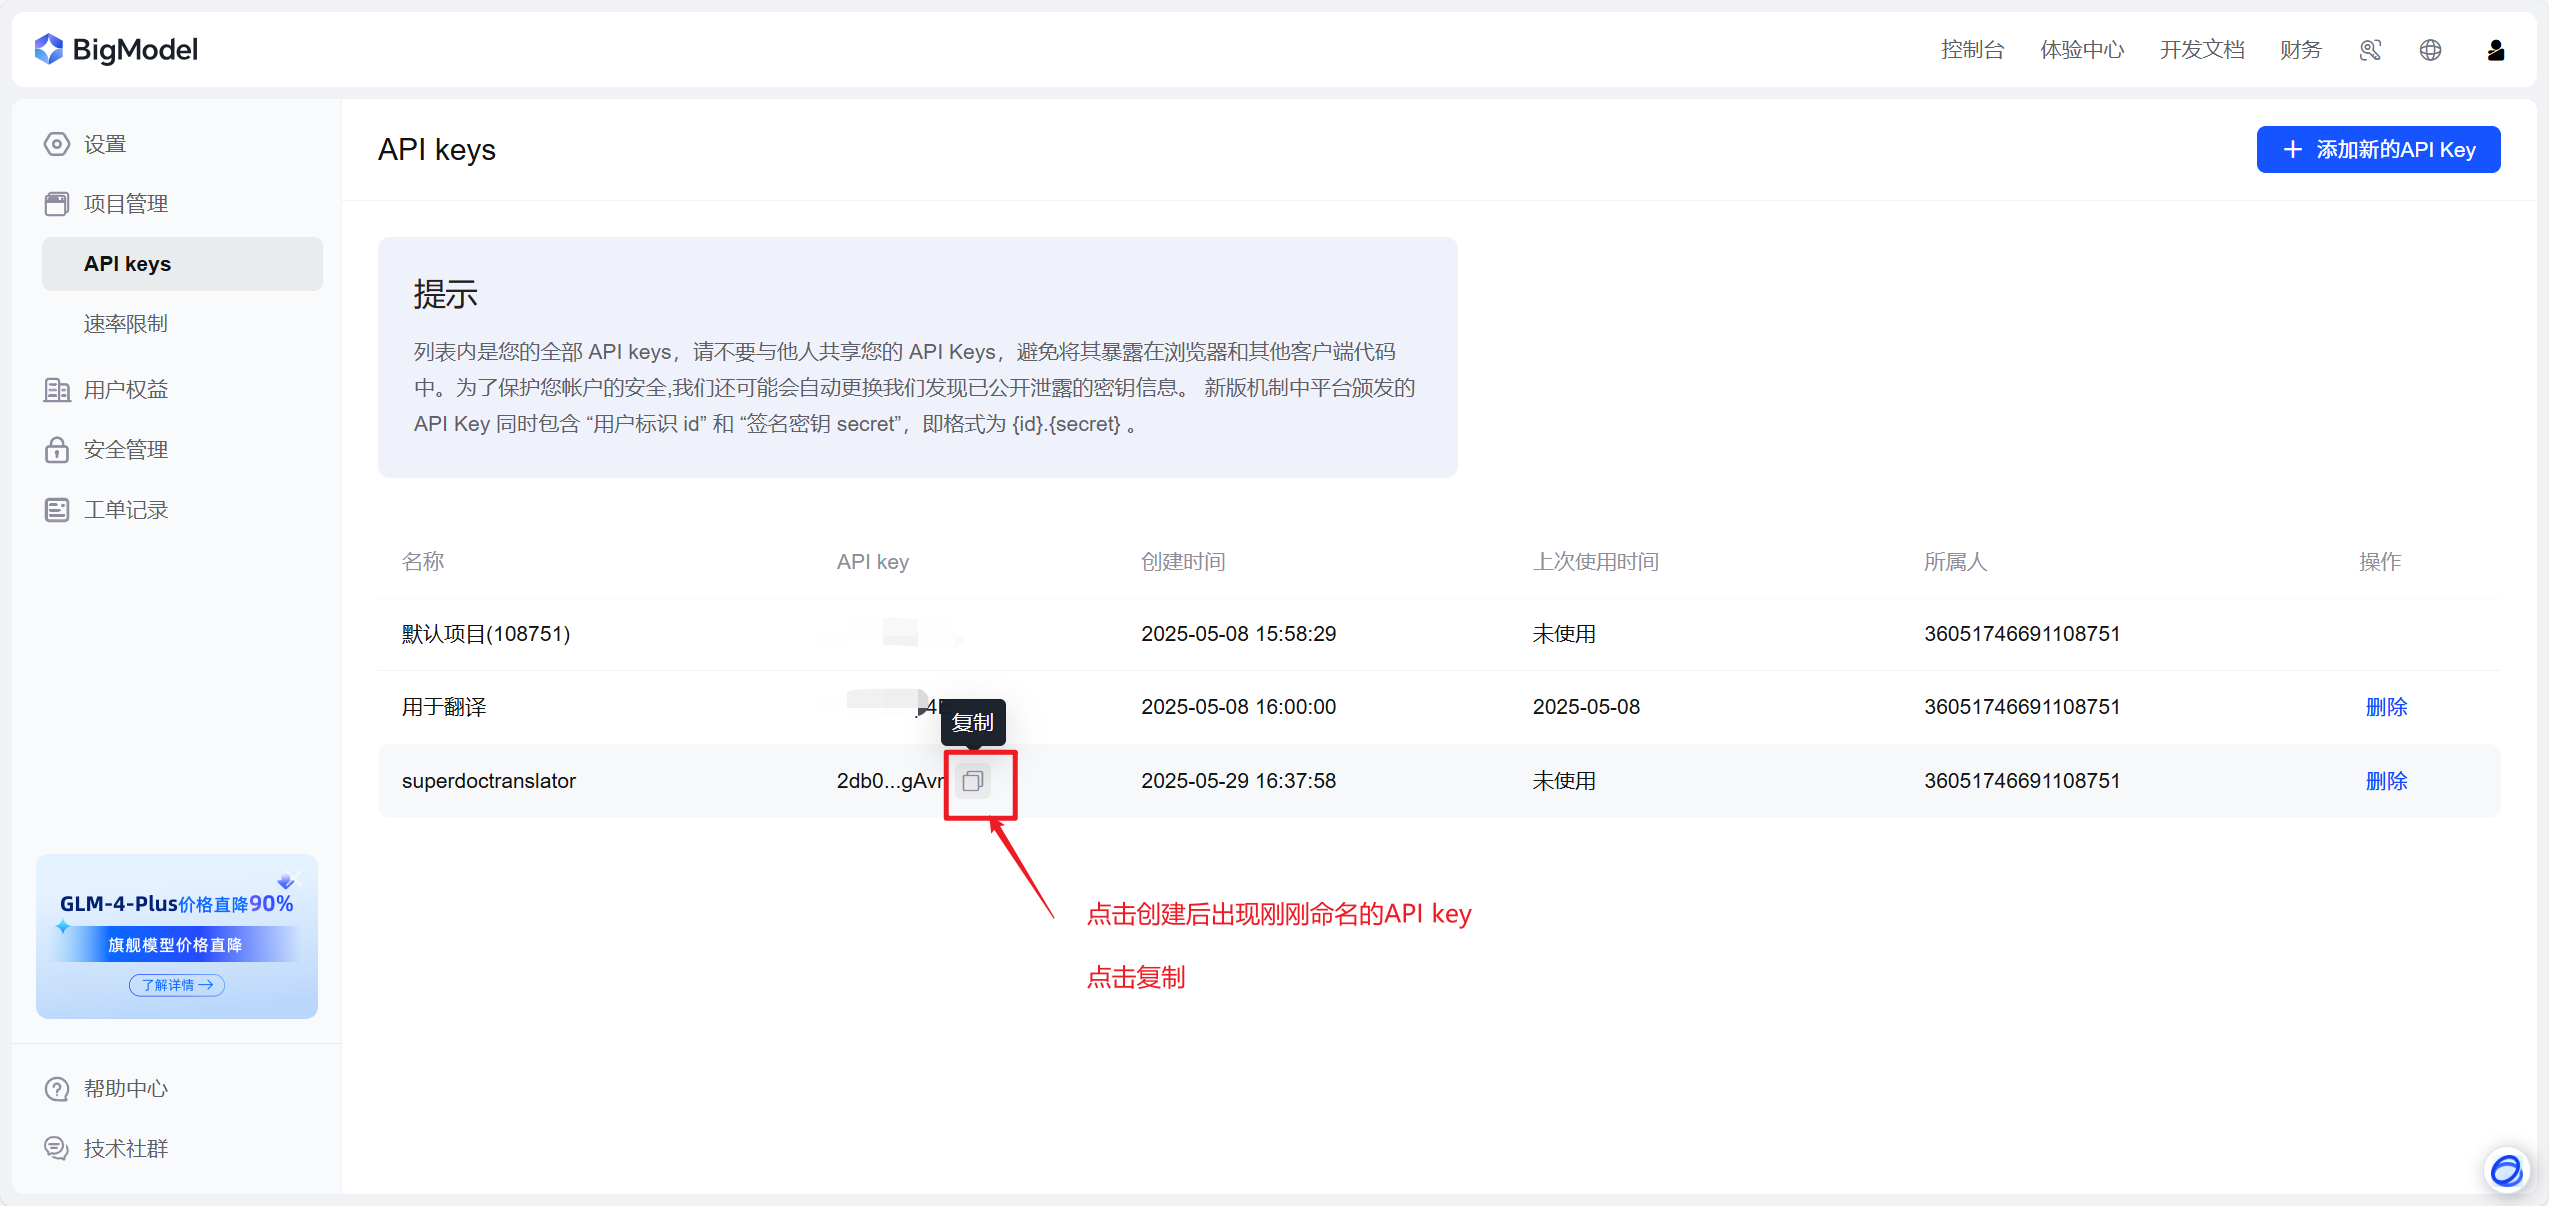This screenshot has width=2549, height=1206.
Task: Open 帮助中心 at the sidebar bottom
Action: [125, 1089]
